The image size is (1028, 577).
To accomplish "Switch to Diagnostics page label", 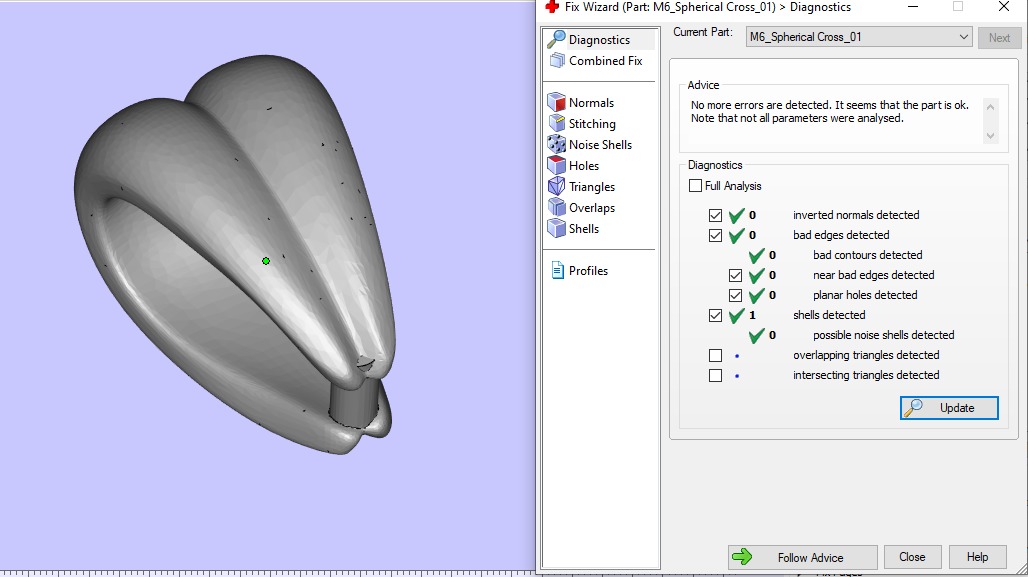I will pyautogui.click(x=599, y=40).
